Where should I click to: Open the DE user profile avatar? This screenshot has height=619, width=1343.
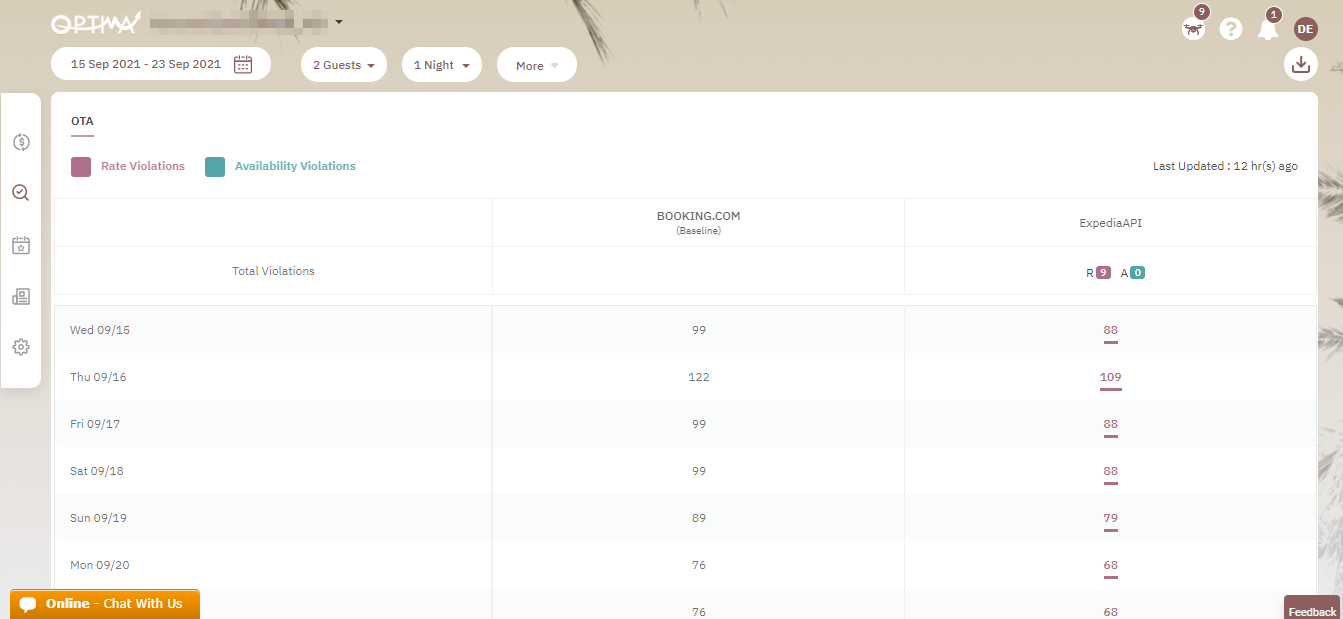pos(1305,29)
